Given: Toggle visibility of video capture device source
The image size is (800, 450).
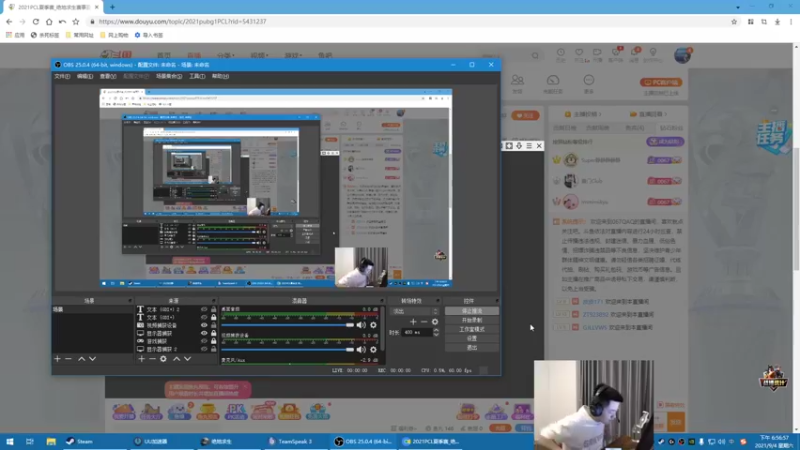Looking at the screenshot, I should click(x=204, y=325).
